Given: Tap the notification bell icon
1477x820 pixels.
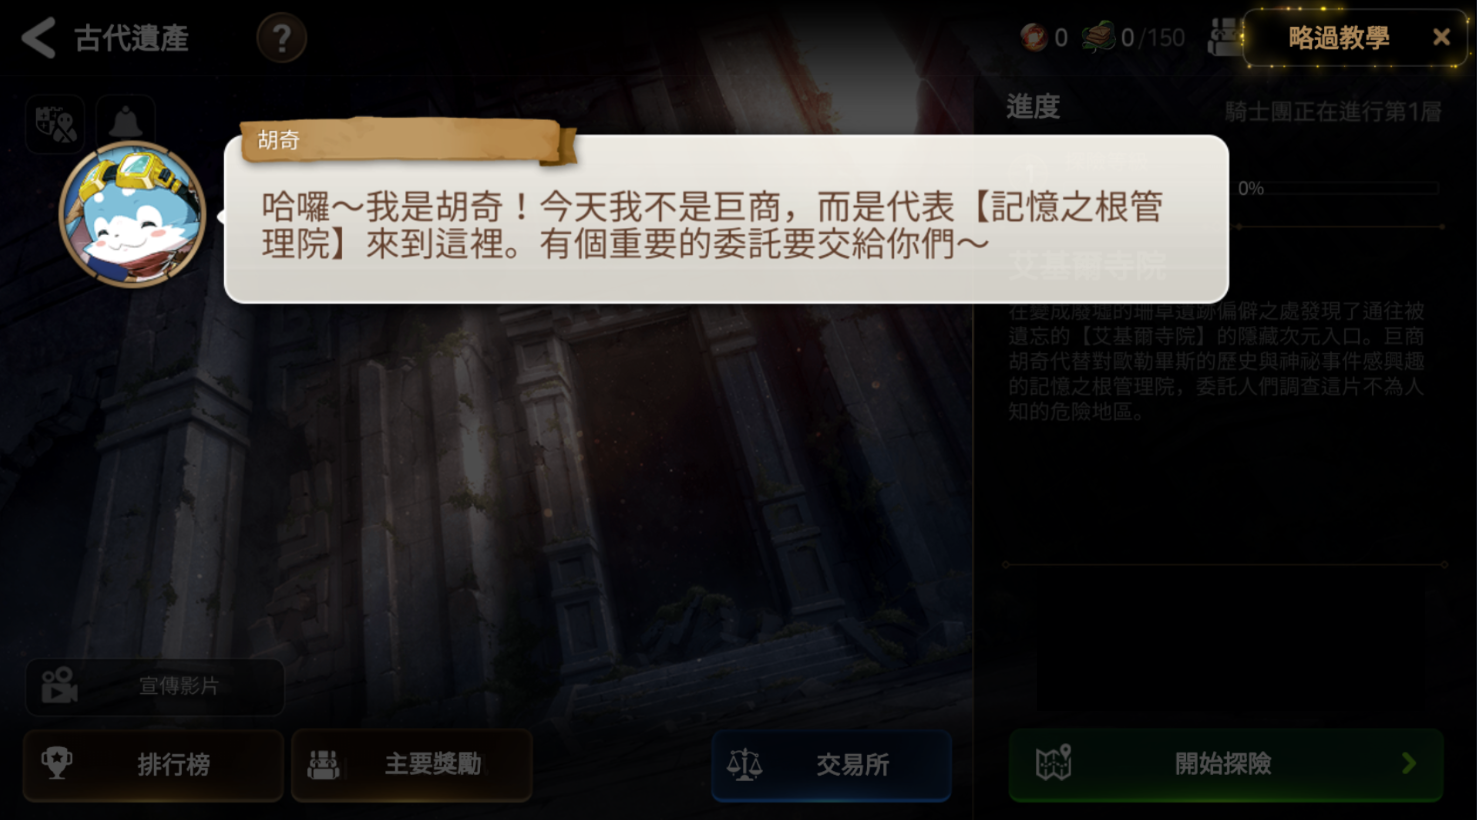Looking at the screenshot, I should point(126,122).
